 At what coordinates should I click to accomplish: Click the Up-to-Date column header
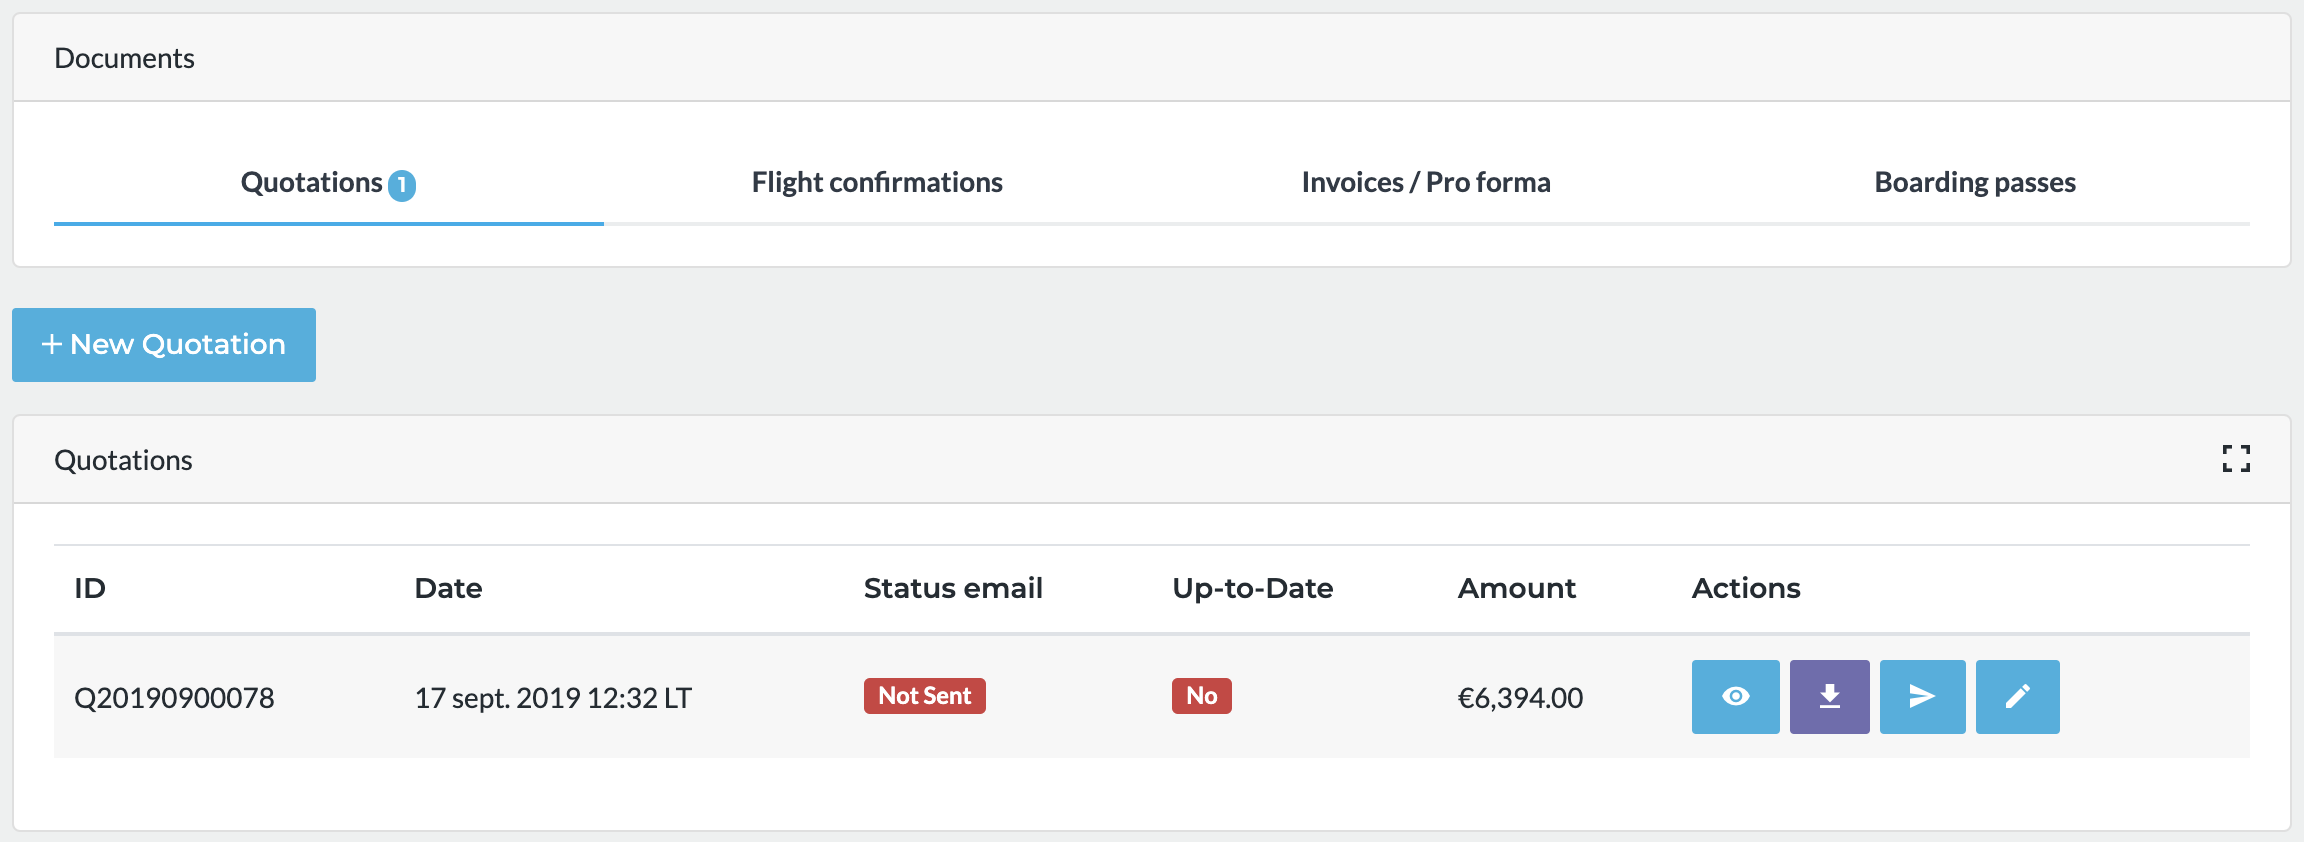[1252, 588]
